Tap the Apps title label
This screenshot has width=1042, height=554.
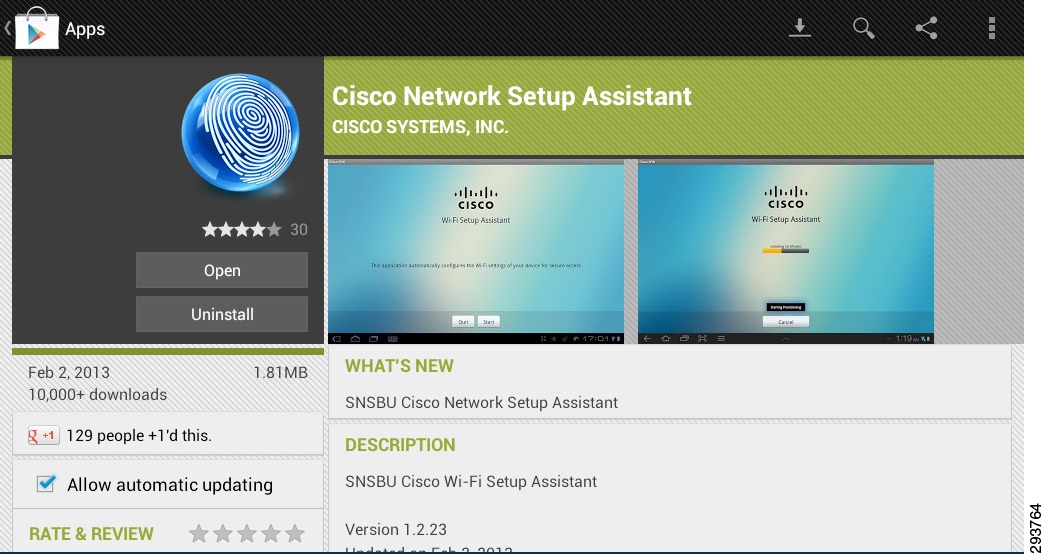tap(85, 29)
